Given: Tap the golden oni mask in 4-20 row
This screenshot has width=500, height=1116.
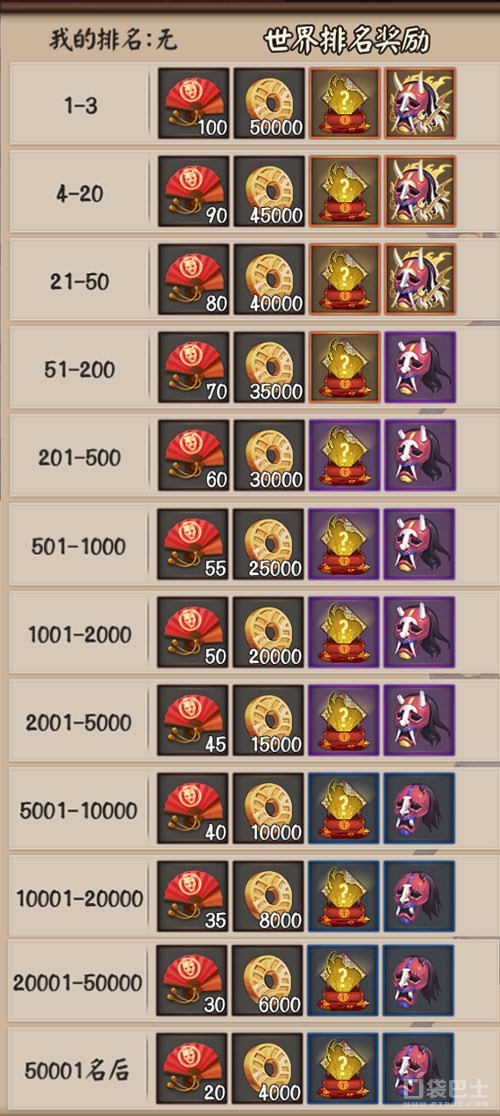Looking at the screenshot, I should [420, 191].
